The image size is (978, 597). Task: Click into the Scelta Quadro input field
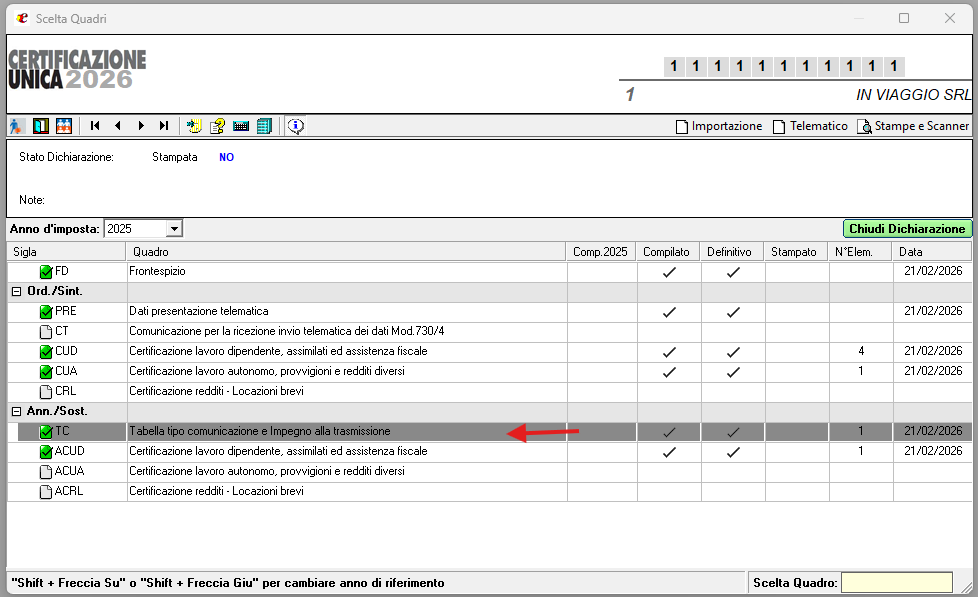896,583
